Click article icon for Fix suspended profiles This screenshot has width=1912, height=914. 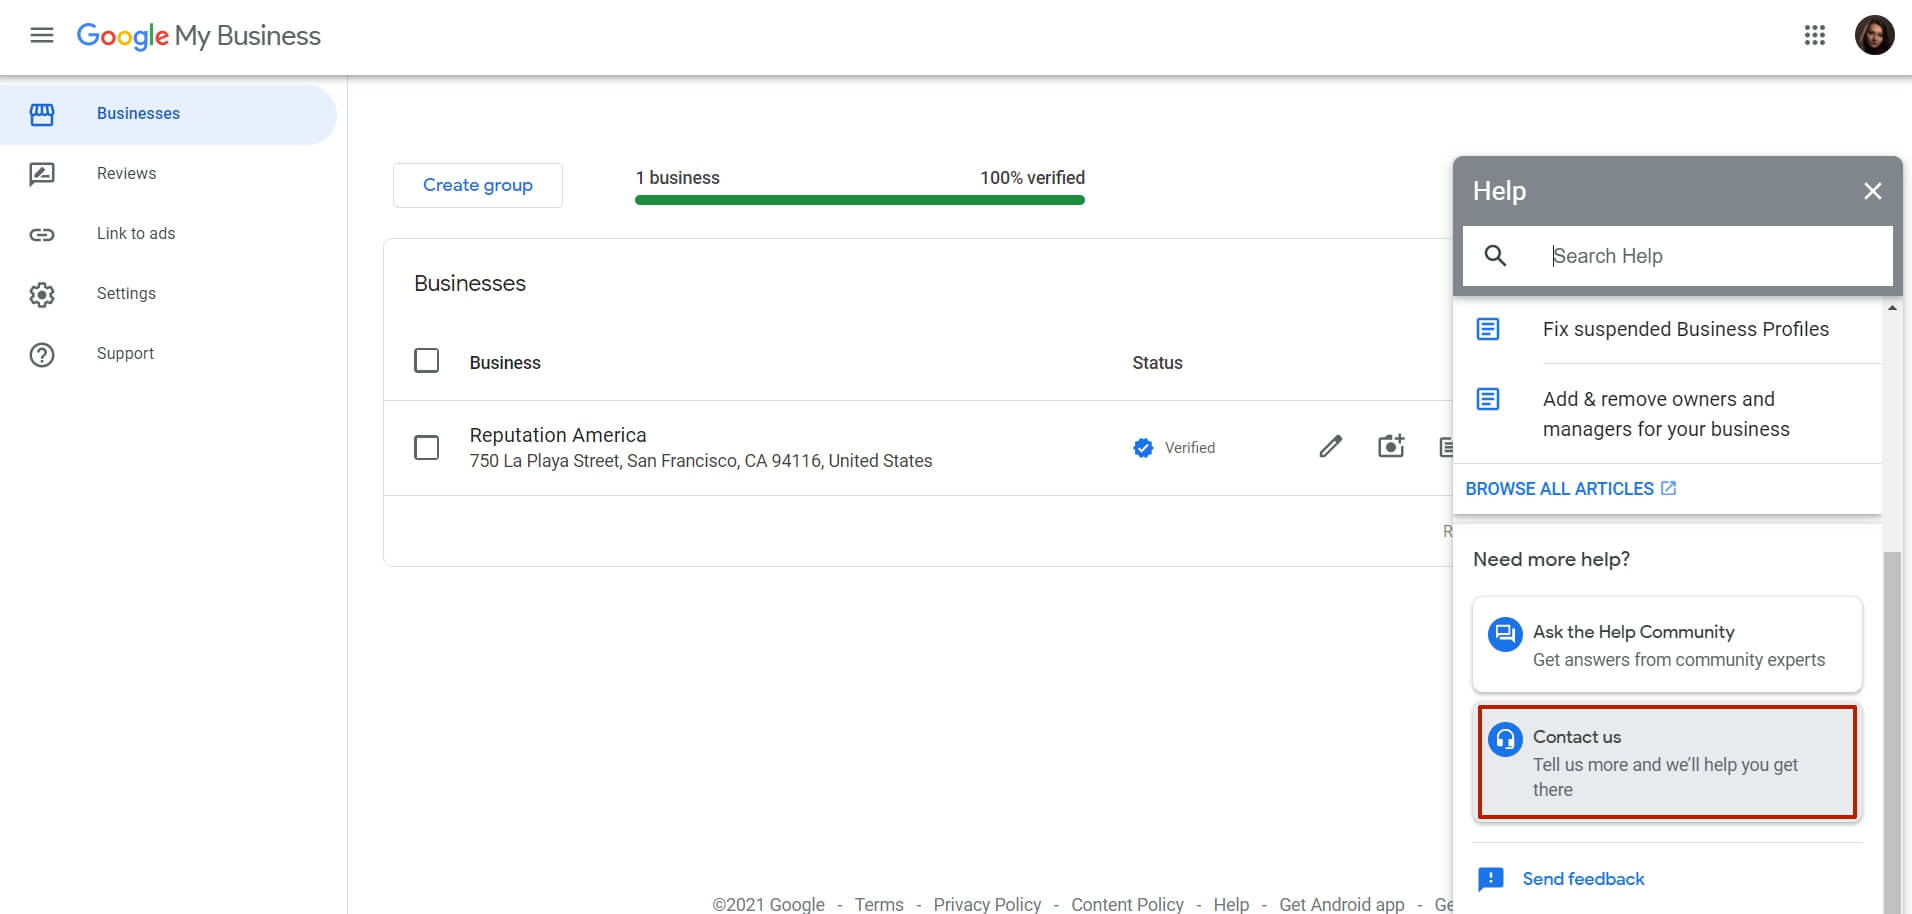tap(1488, 329)
